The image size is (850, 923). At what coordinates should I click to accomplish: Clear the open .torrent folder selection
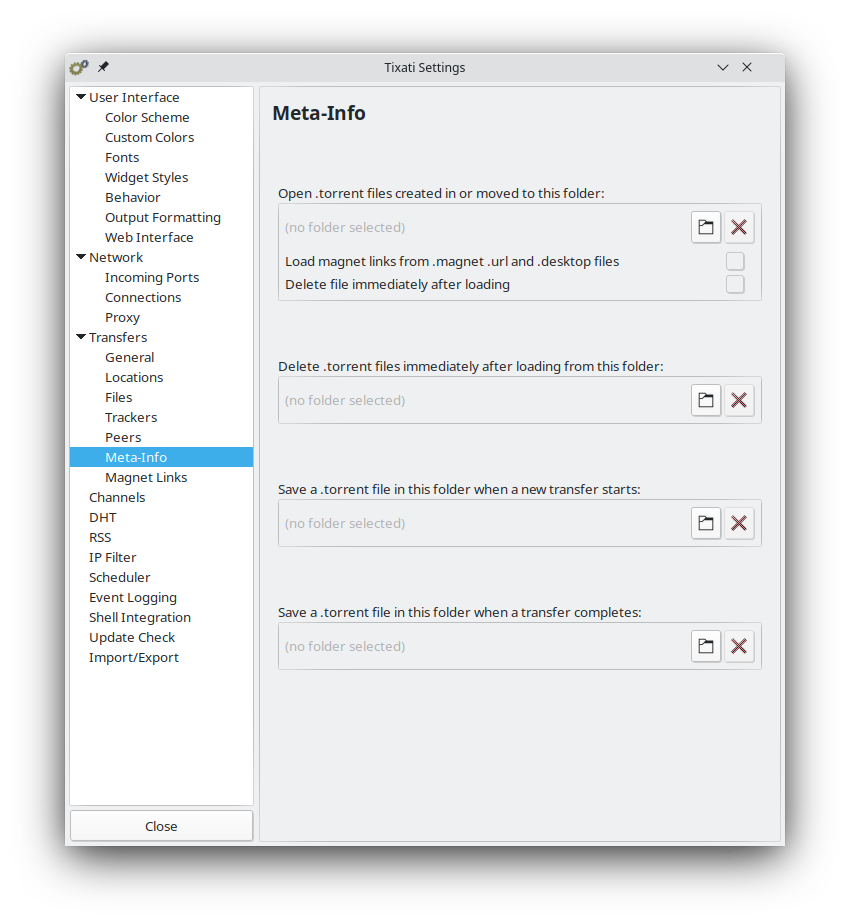point(739,227)
